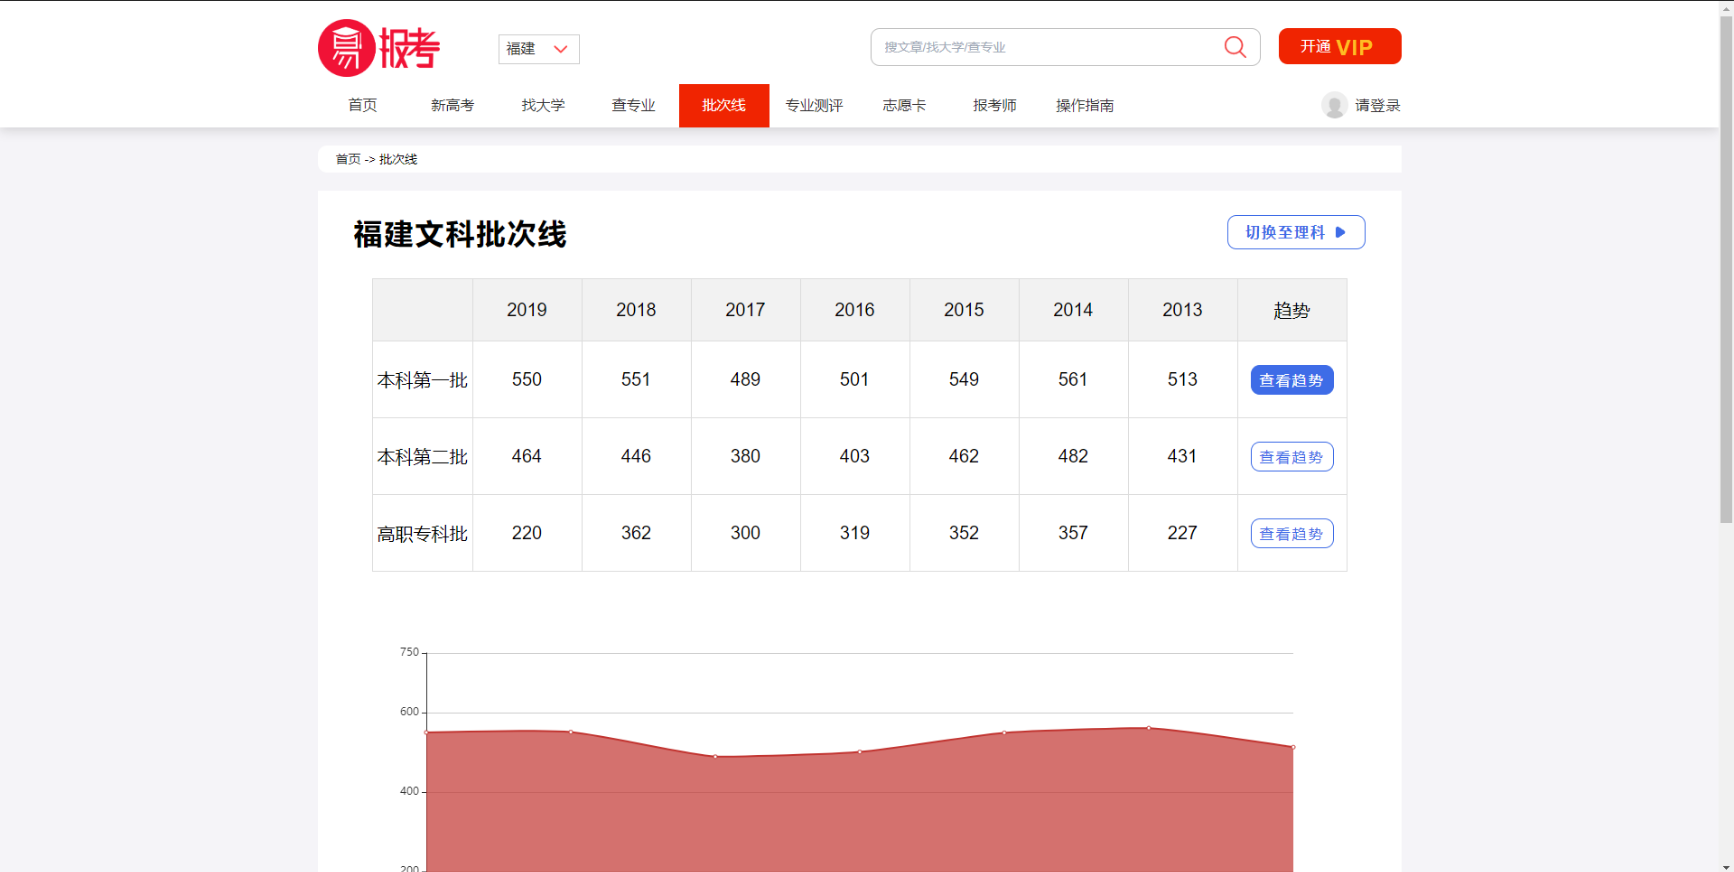
Task: Click the search input field
Action: pos(1045,47)
